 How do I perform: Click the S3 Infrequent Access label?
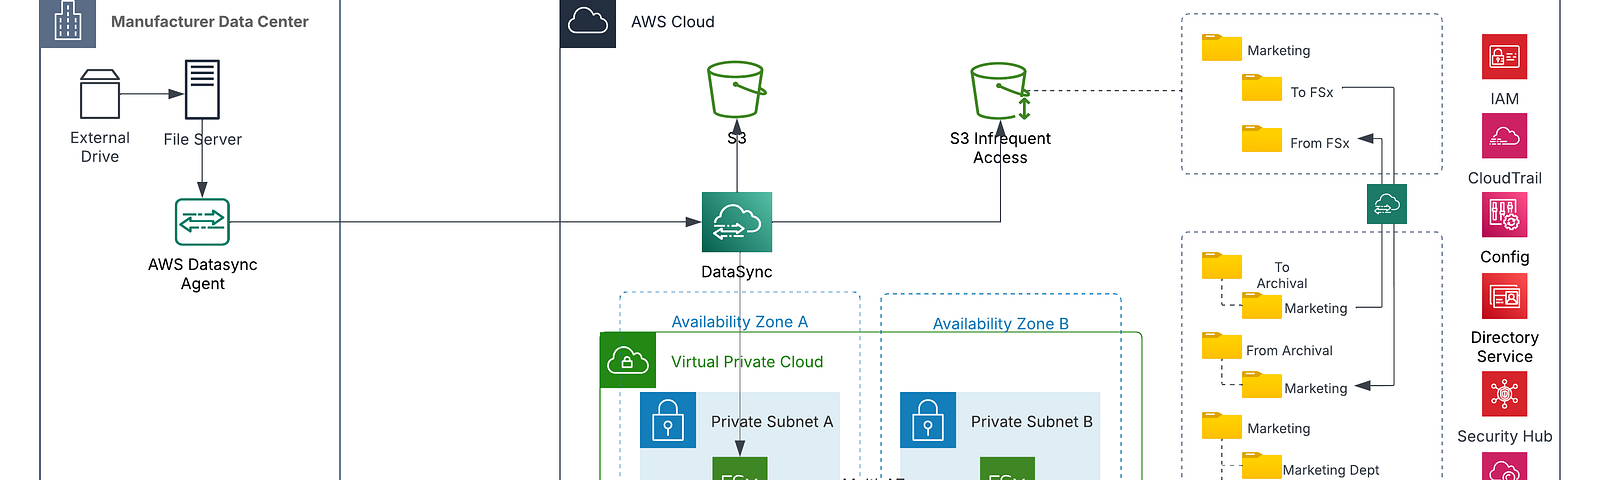pos(1000,148)
